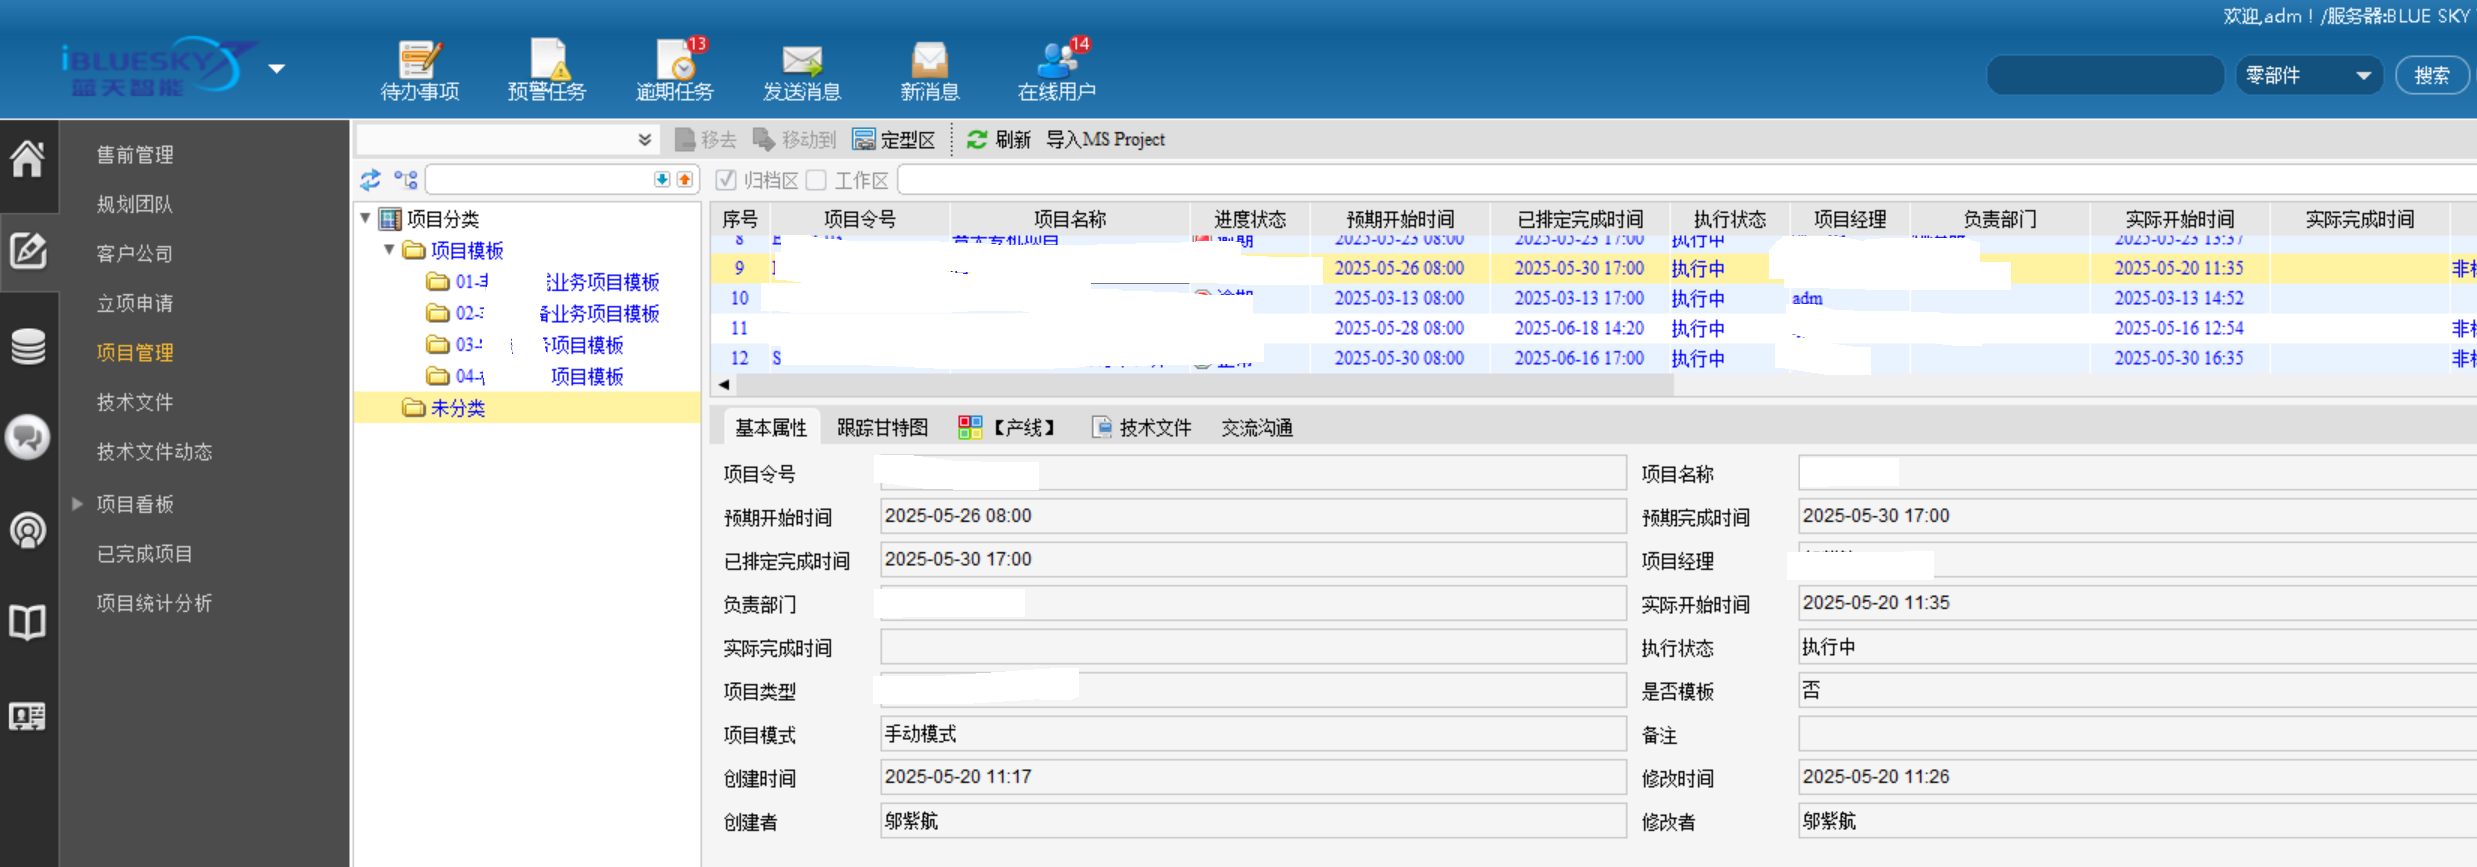Open the database stack icon in left sidebar
The image size is (2477, 867).
(x=28, y=346)
